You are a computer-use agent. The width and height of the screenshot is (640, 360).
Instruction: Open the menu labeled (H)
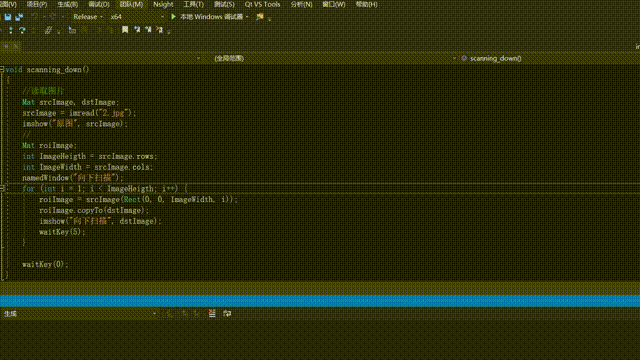[366, 4]
